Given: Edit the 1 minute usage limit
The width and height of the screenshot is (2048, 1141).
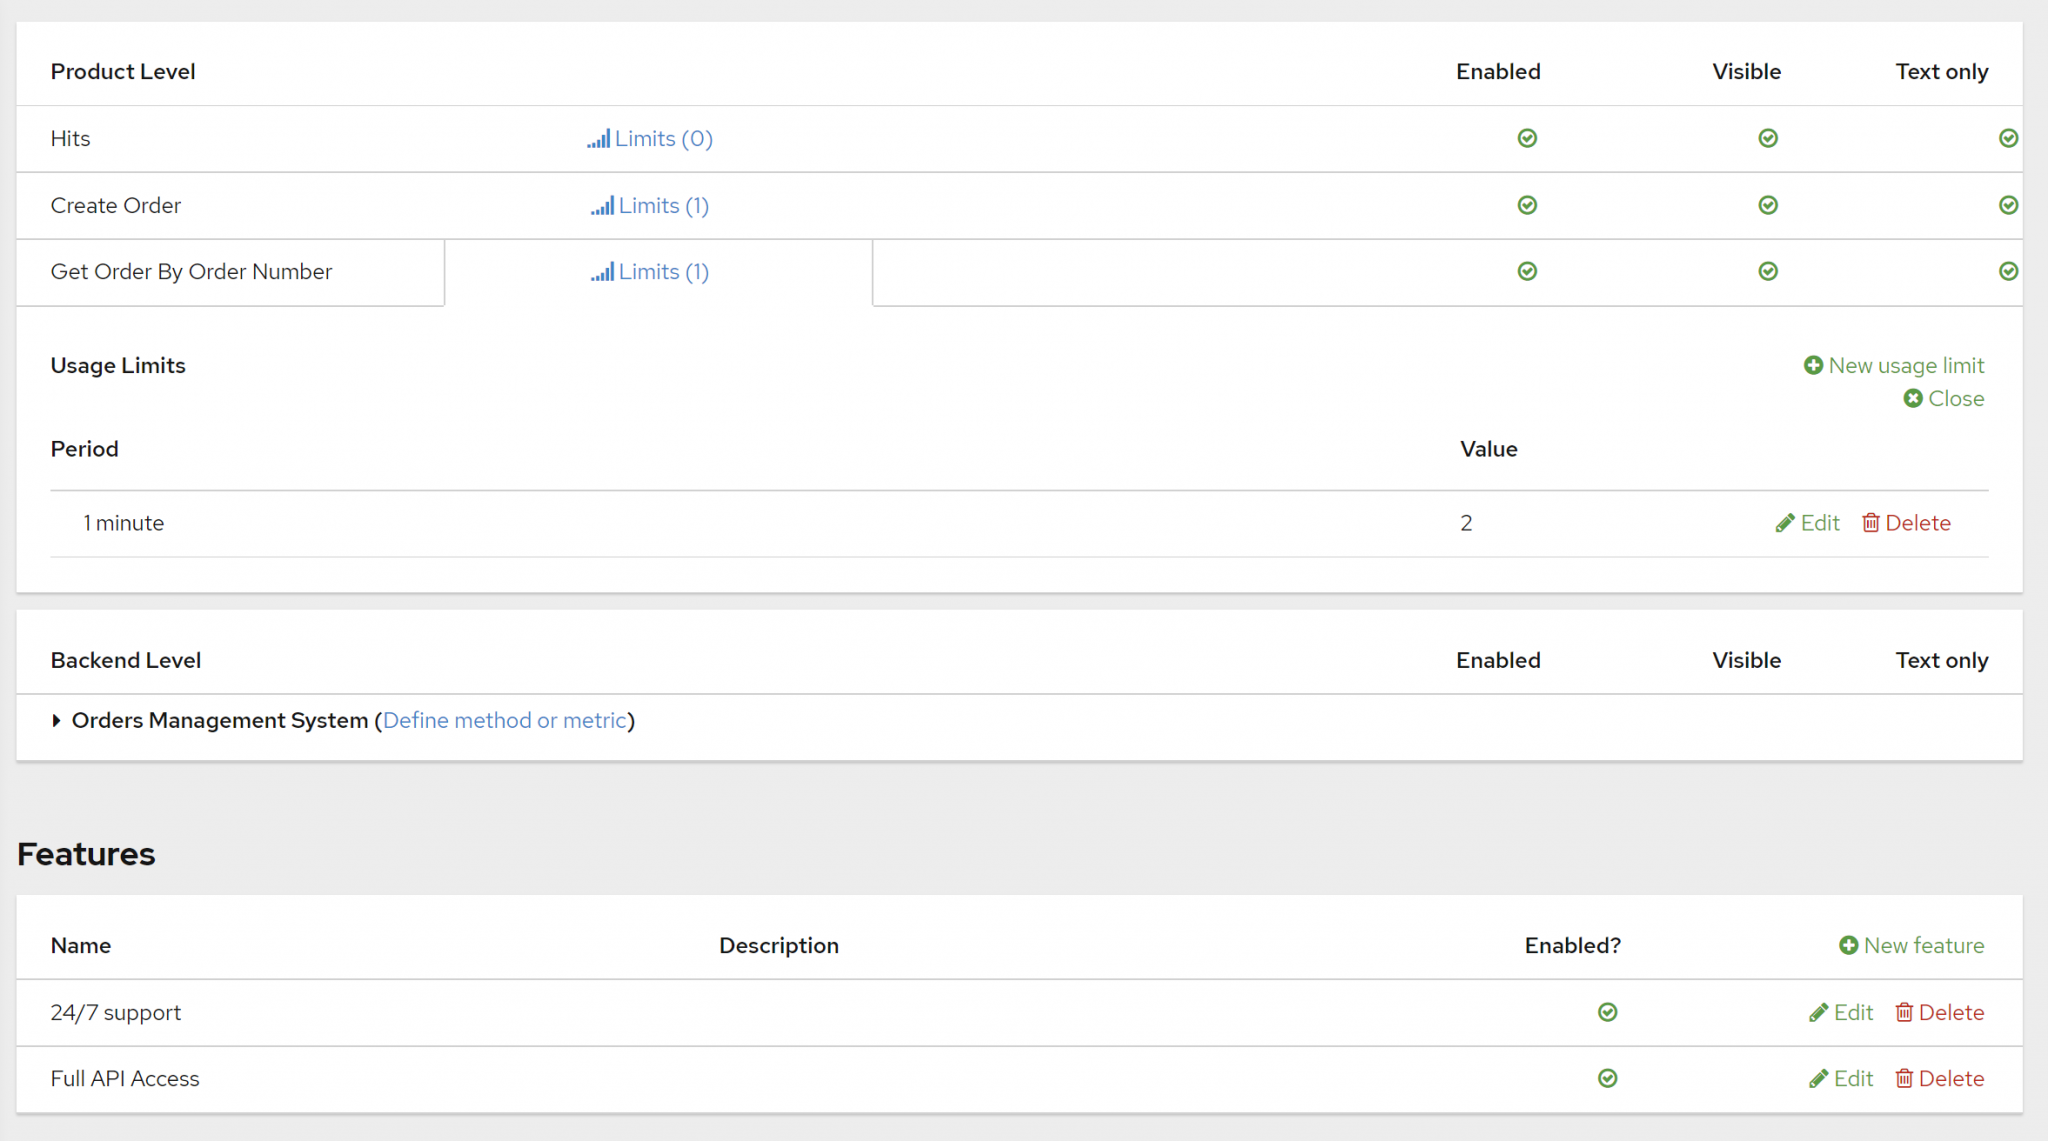Looking at the screenshot, I should pos(1806,522).
